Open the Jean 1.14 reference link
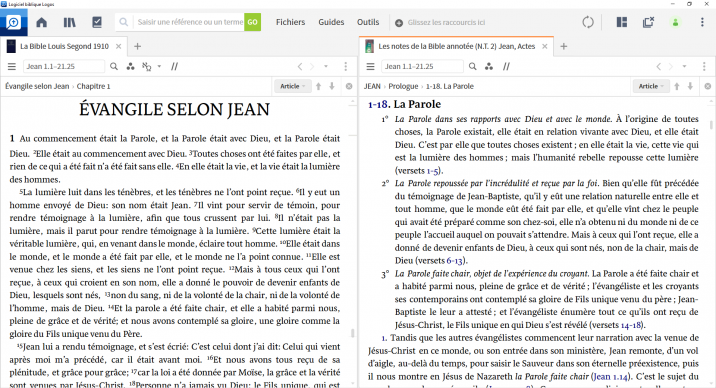Image resolution: width=716 pixels, height=388 pixels. click(610, 377)
